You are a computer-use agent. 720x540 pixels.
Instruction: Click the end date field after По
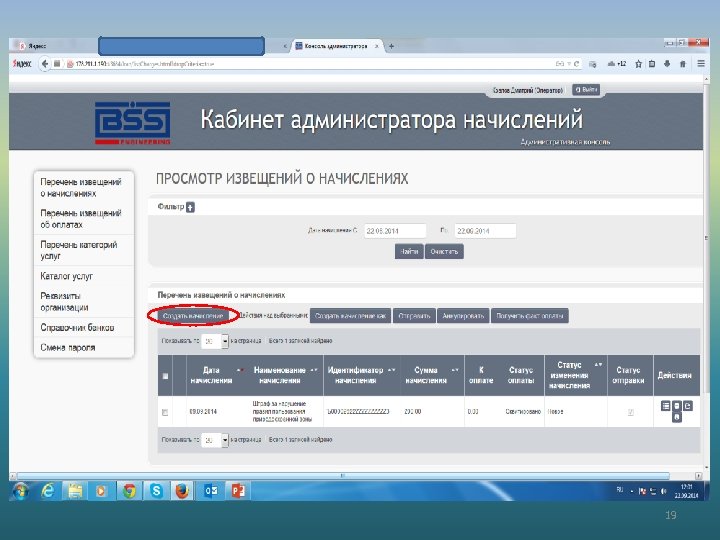point(485,231)
